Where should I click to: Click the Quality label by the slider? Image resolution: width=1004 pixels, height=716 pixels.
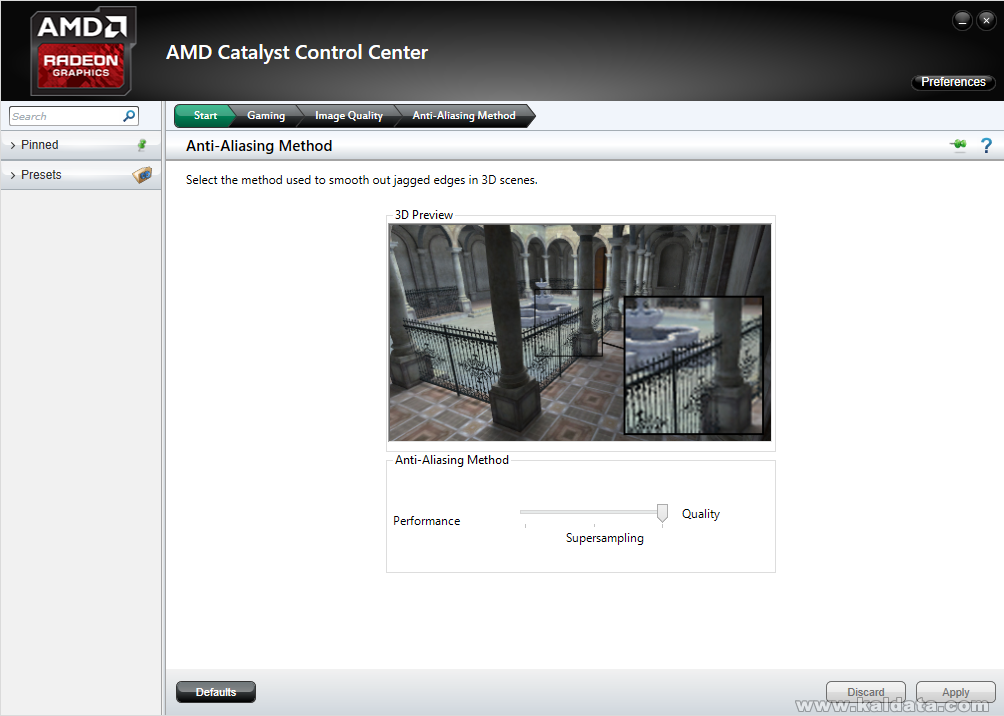click(700, 514)
